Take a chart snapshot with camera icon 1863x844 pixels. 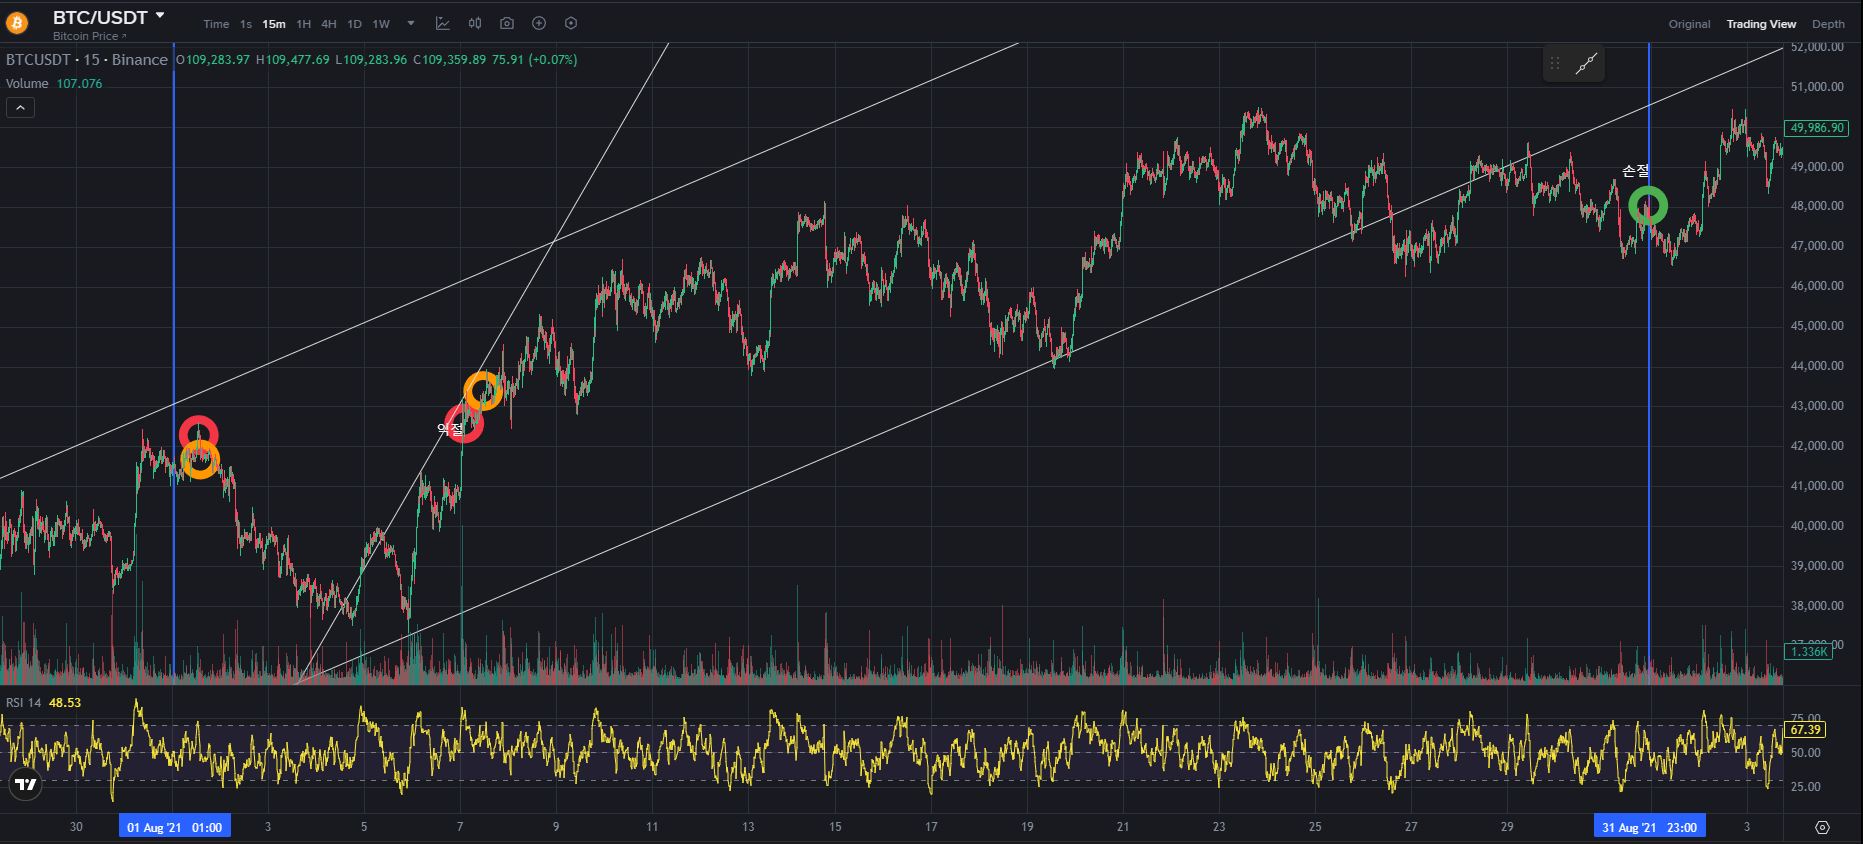(x=507, y=23)
